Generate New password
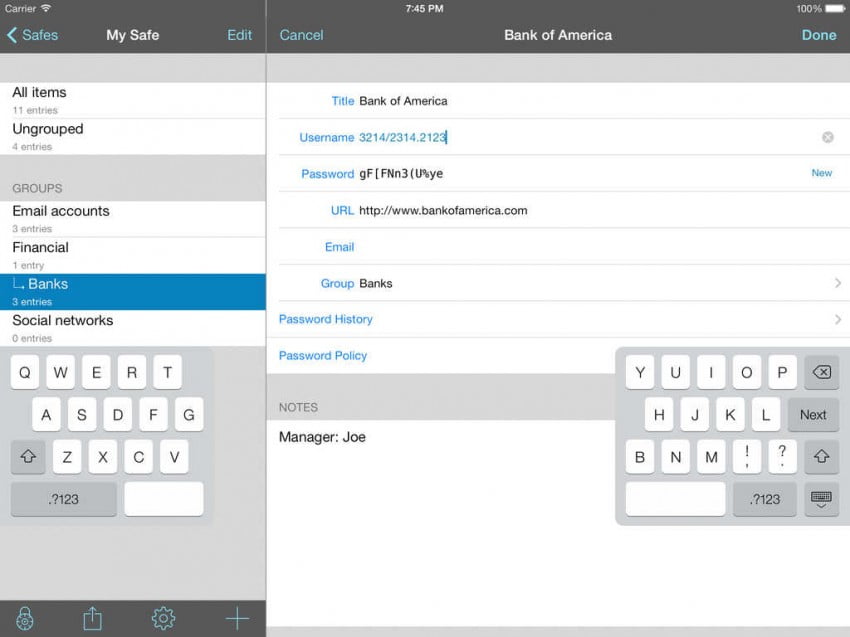This screenshot has height=637, width=850. click(821, 173)
